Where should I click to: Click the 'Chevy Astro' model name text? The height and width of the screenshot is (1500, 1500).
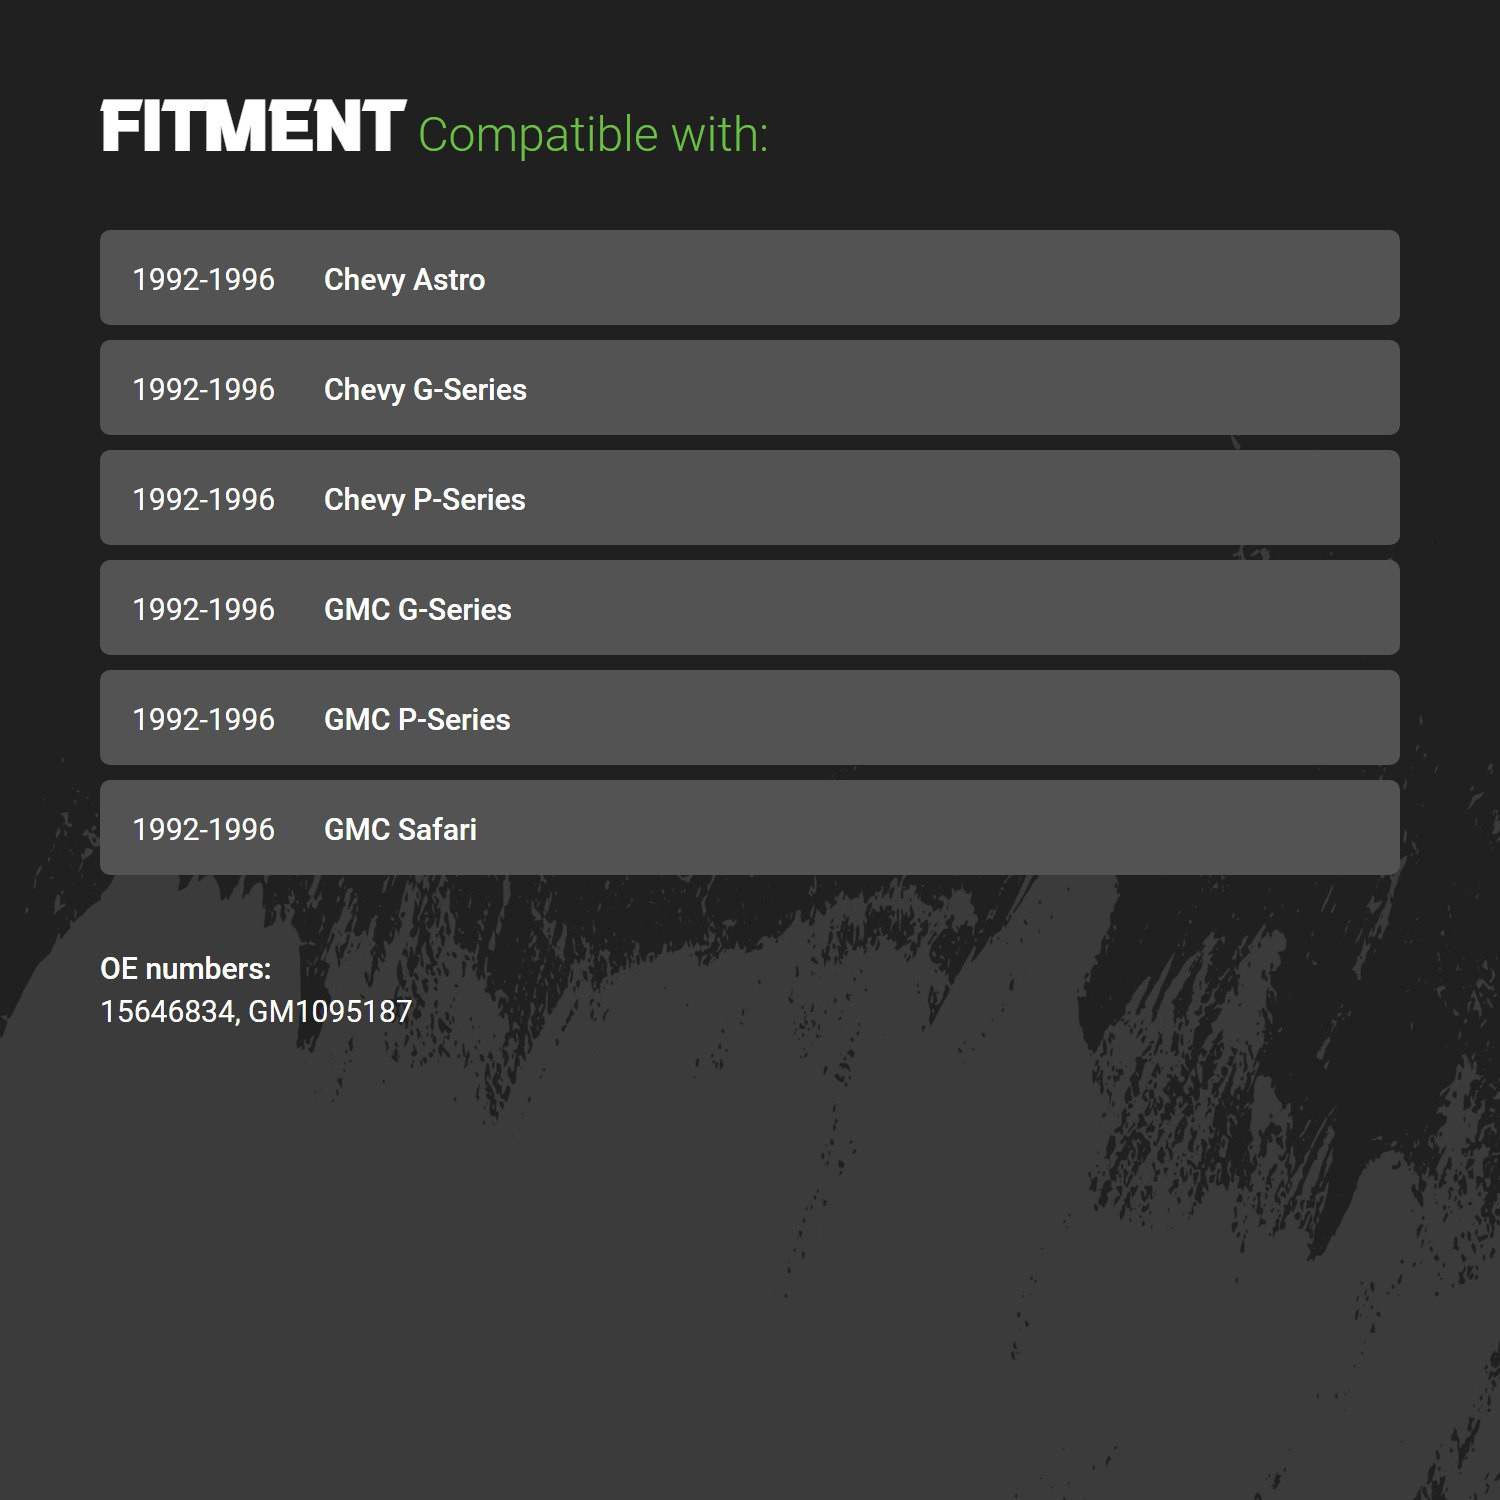(x=404, y=280)
